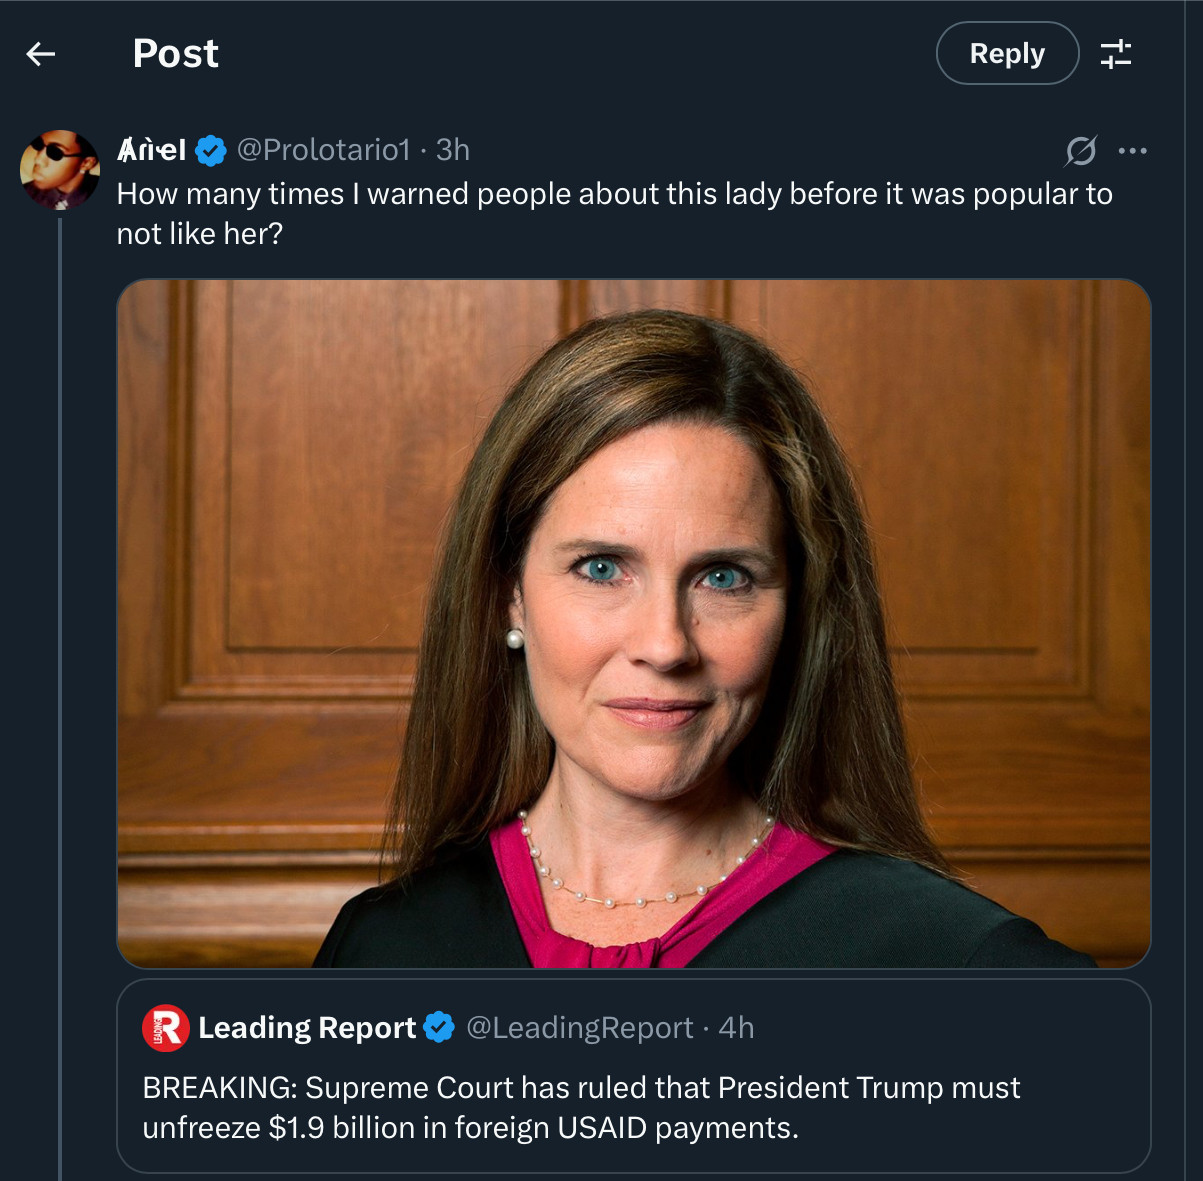Open the reply sort settings icon
The width and height of the screenshot is (1203, 1181).
[1116, 54]
